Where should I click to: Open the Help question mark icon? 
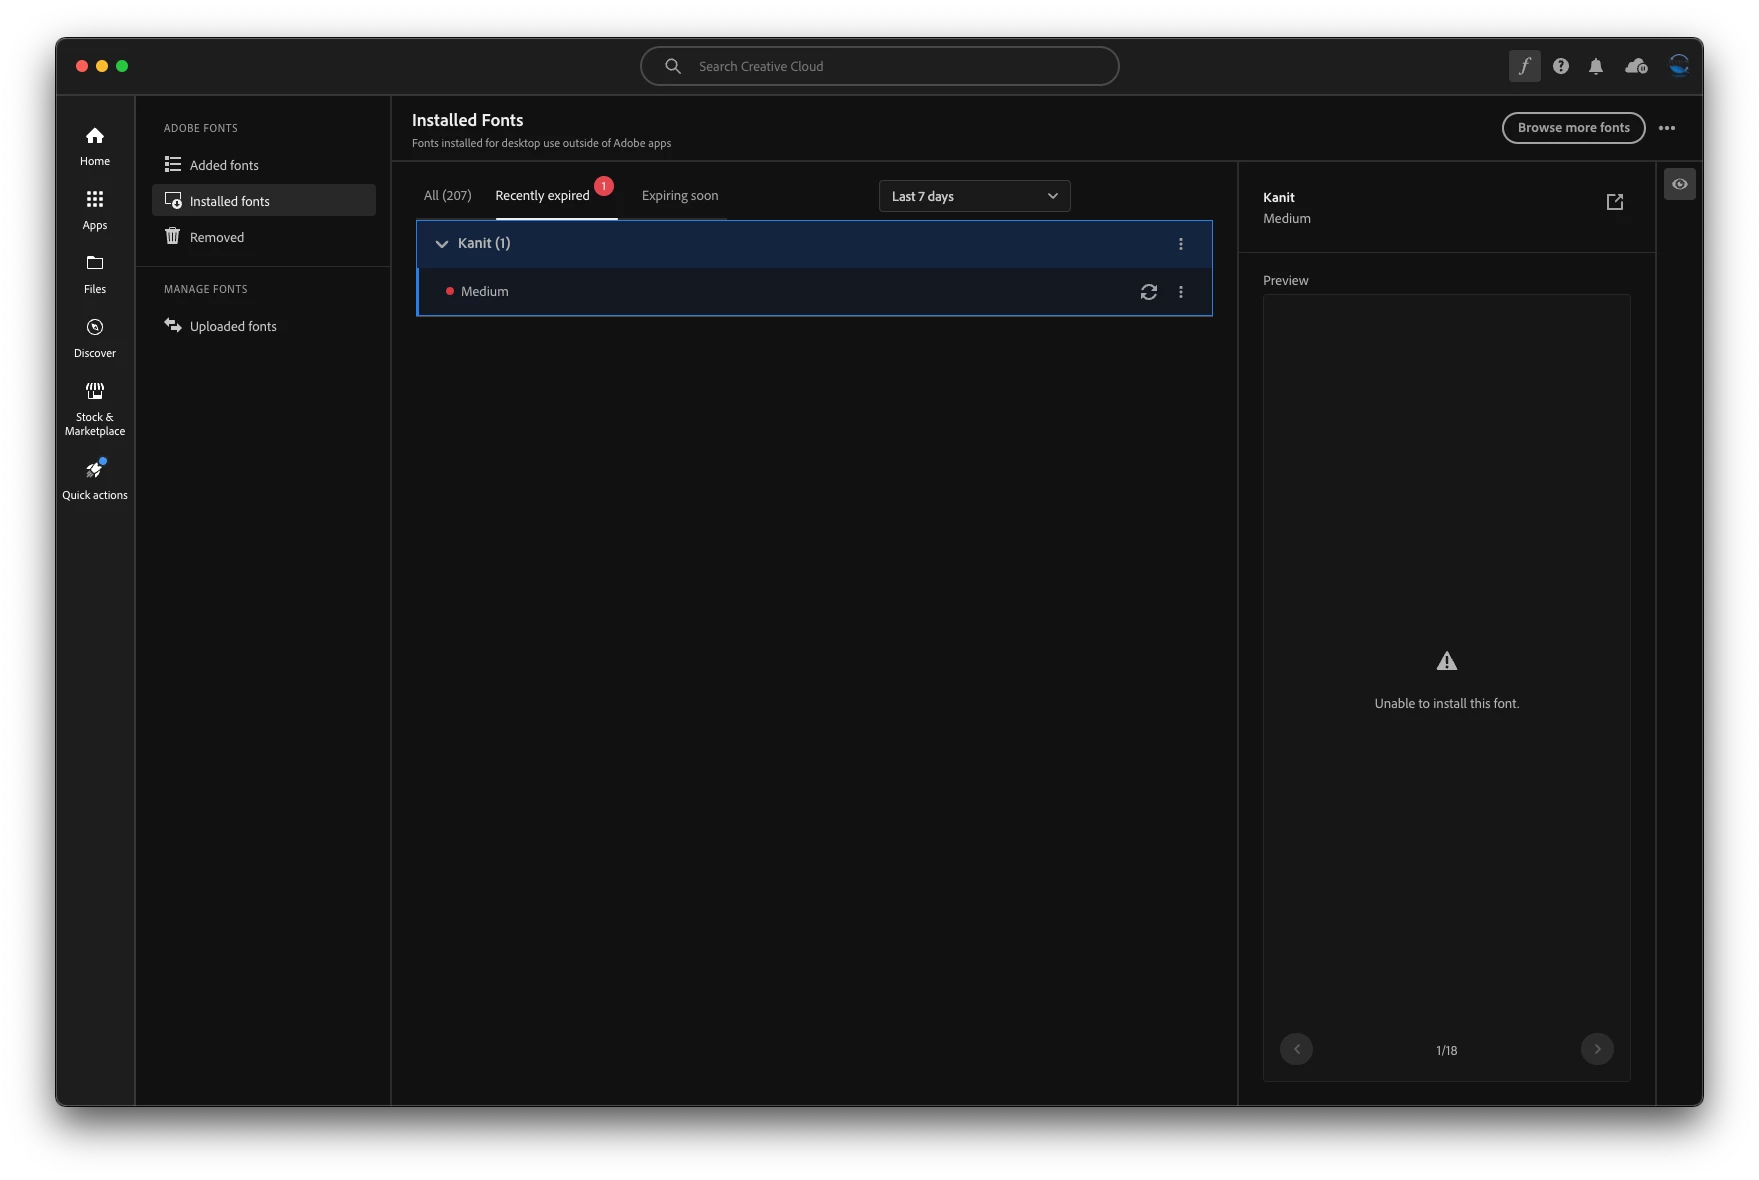pyautogui.click(x=1561, y=66)
